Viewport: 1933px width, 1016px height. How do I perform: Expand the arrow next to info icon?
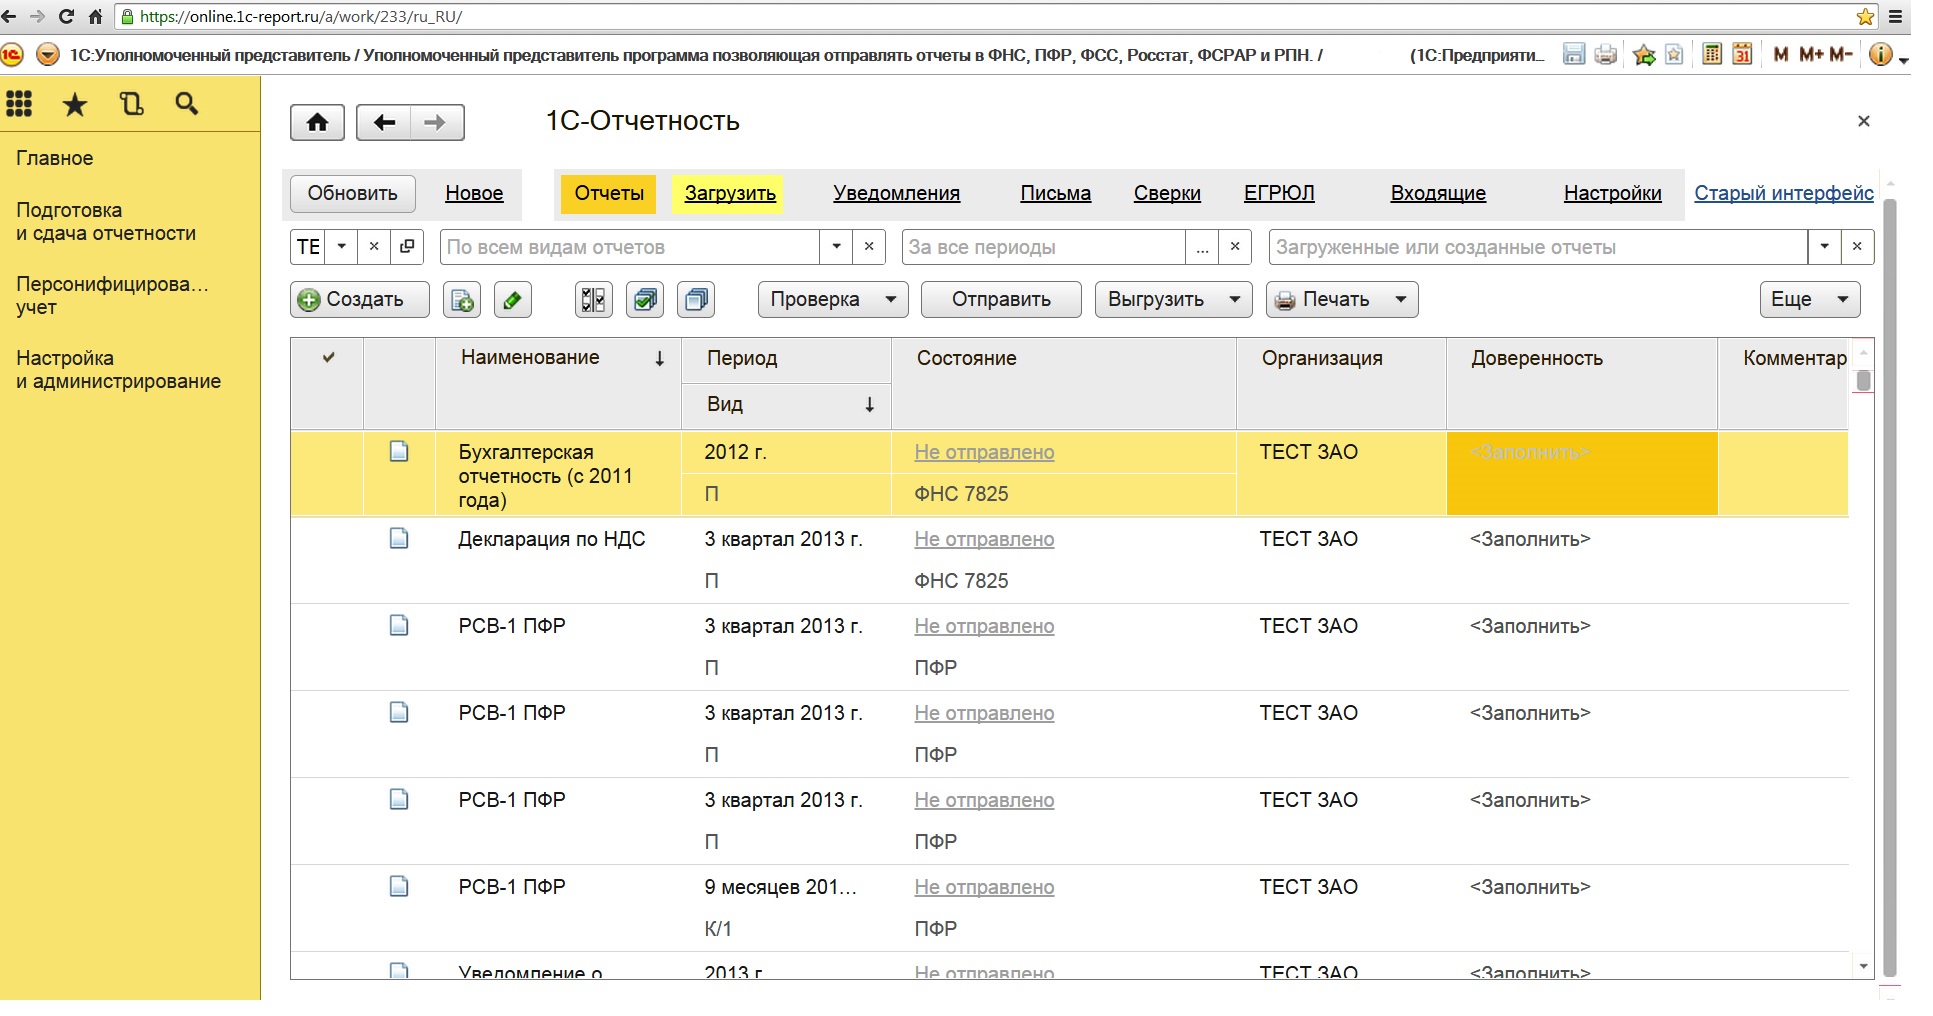click(1904, 59)
